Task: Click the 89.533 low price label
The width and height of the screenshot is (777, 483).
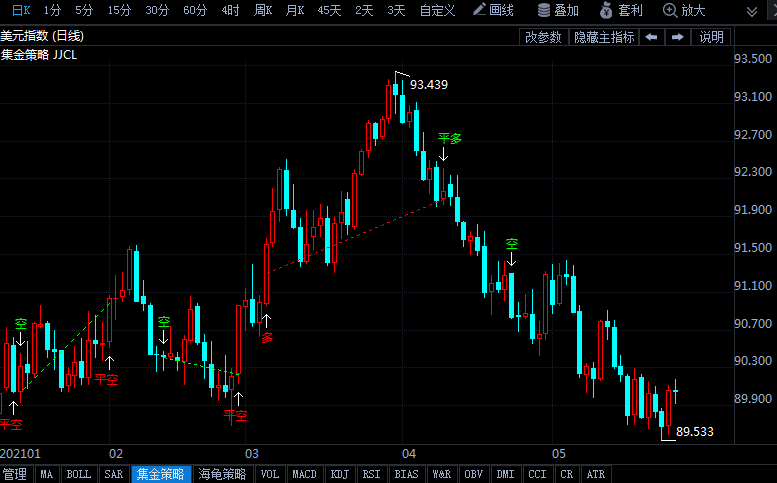Action: click(695, 431)
